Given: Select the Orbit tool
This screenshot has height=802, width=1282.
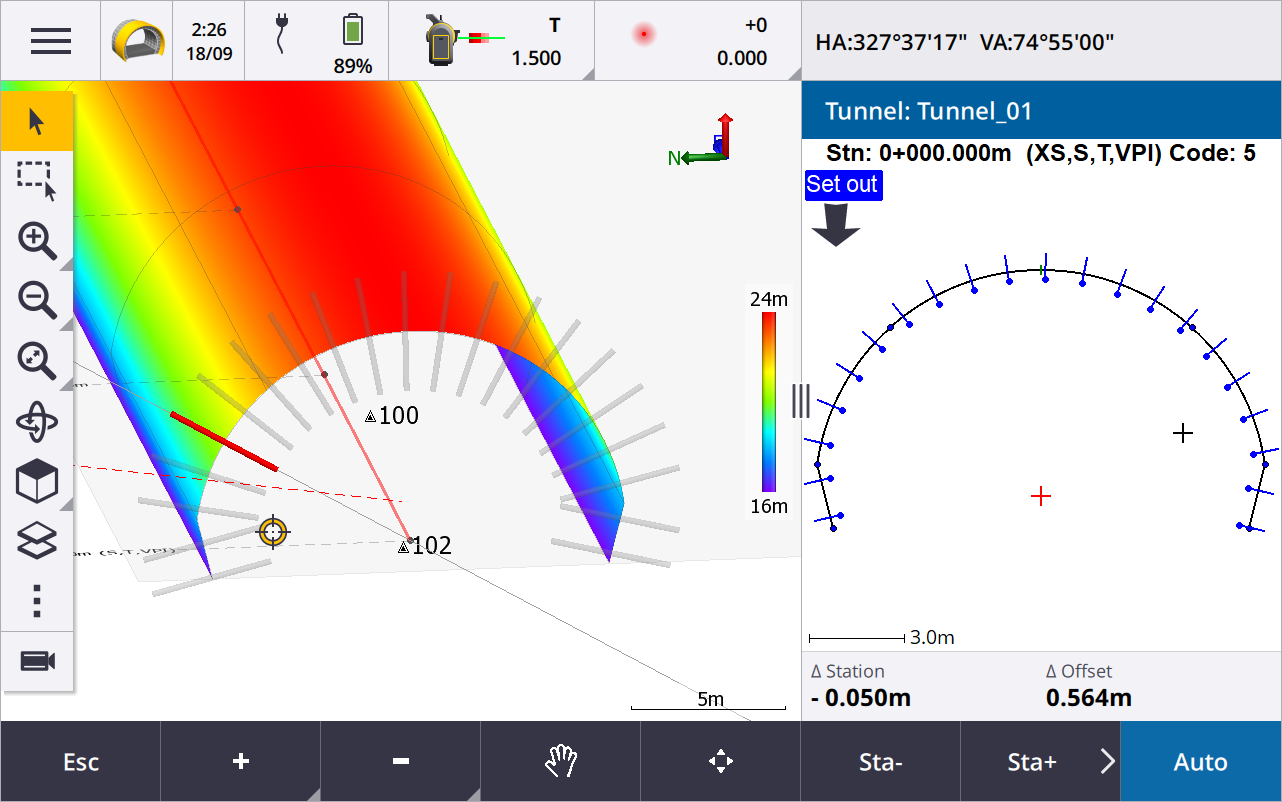Looking at the screenshot, I should click(37, 422).
